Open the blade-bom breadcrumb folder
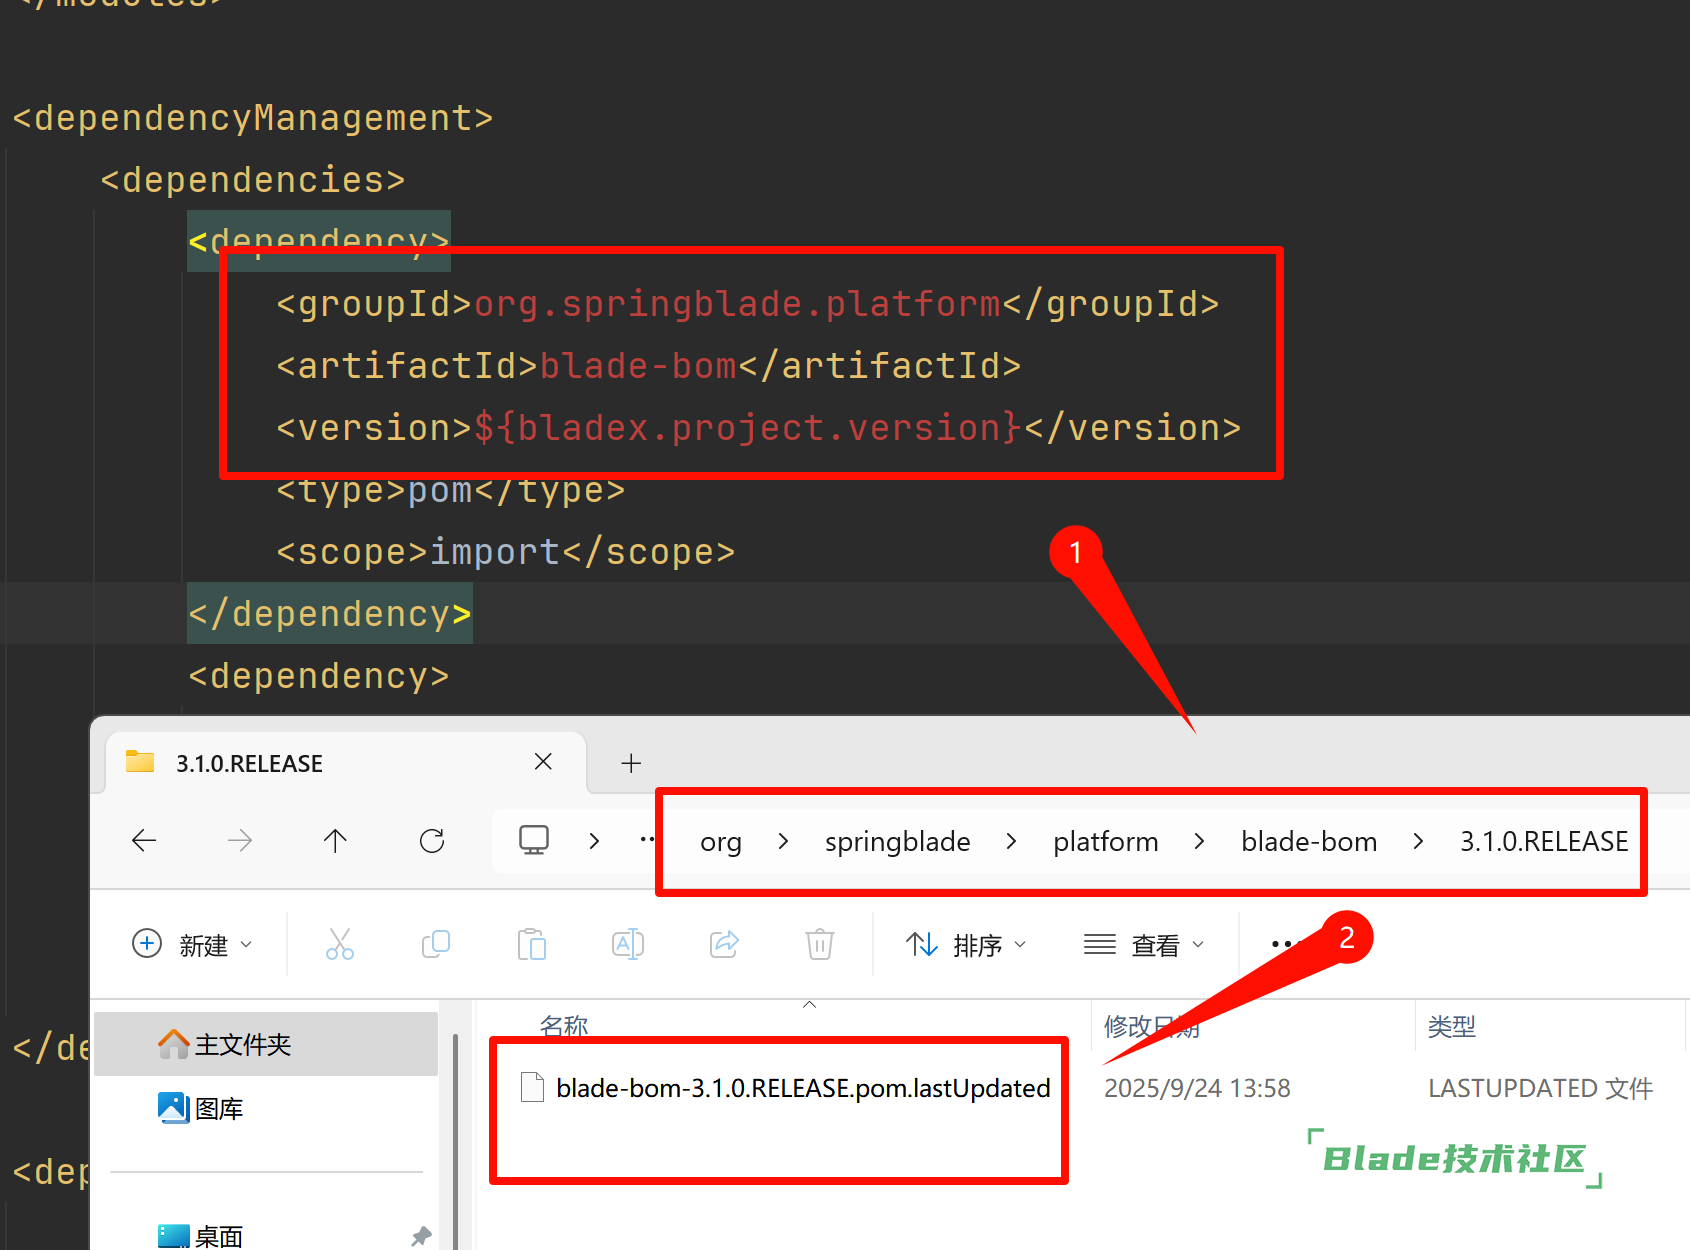The height and width of the screenshot is (1250, 1690). [x=1309, y=842]
